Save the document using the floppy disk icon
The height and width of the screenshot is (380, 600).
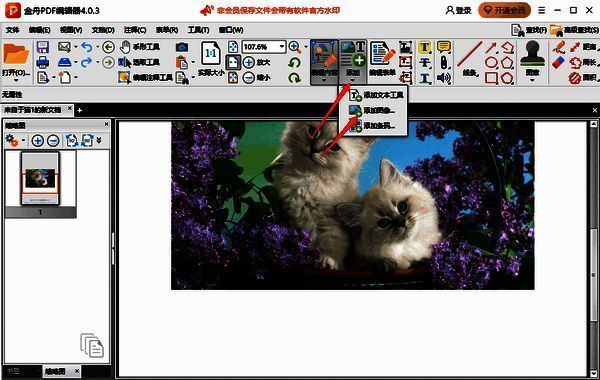point(43,47)
